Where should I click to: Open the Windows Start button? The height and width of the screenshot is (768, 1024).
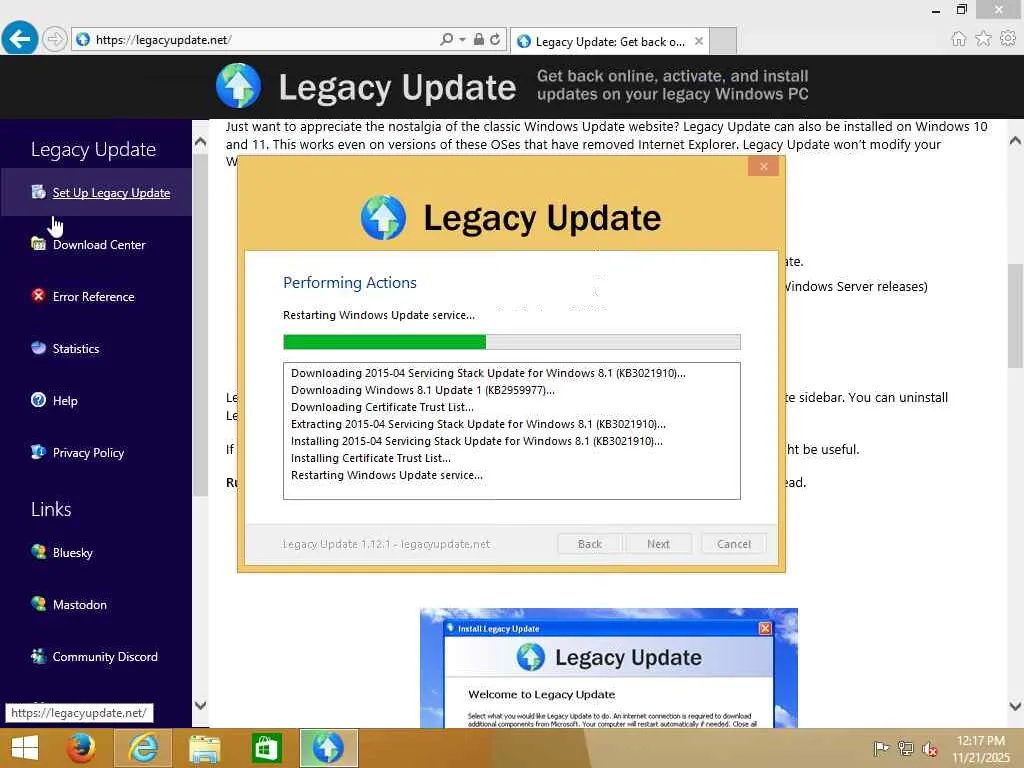point(25,748)
